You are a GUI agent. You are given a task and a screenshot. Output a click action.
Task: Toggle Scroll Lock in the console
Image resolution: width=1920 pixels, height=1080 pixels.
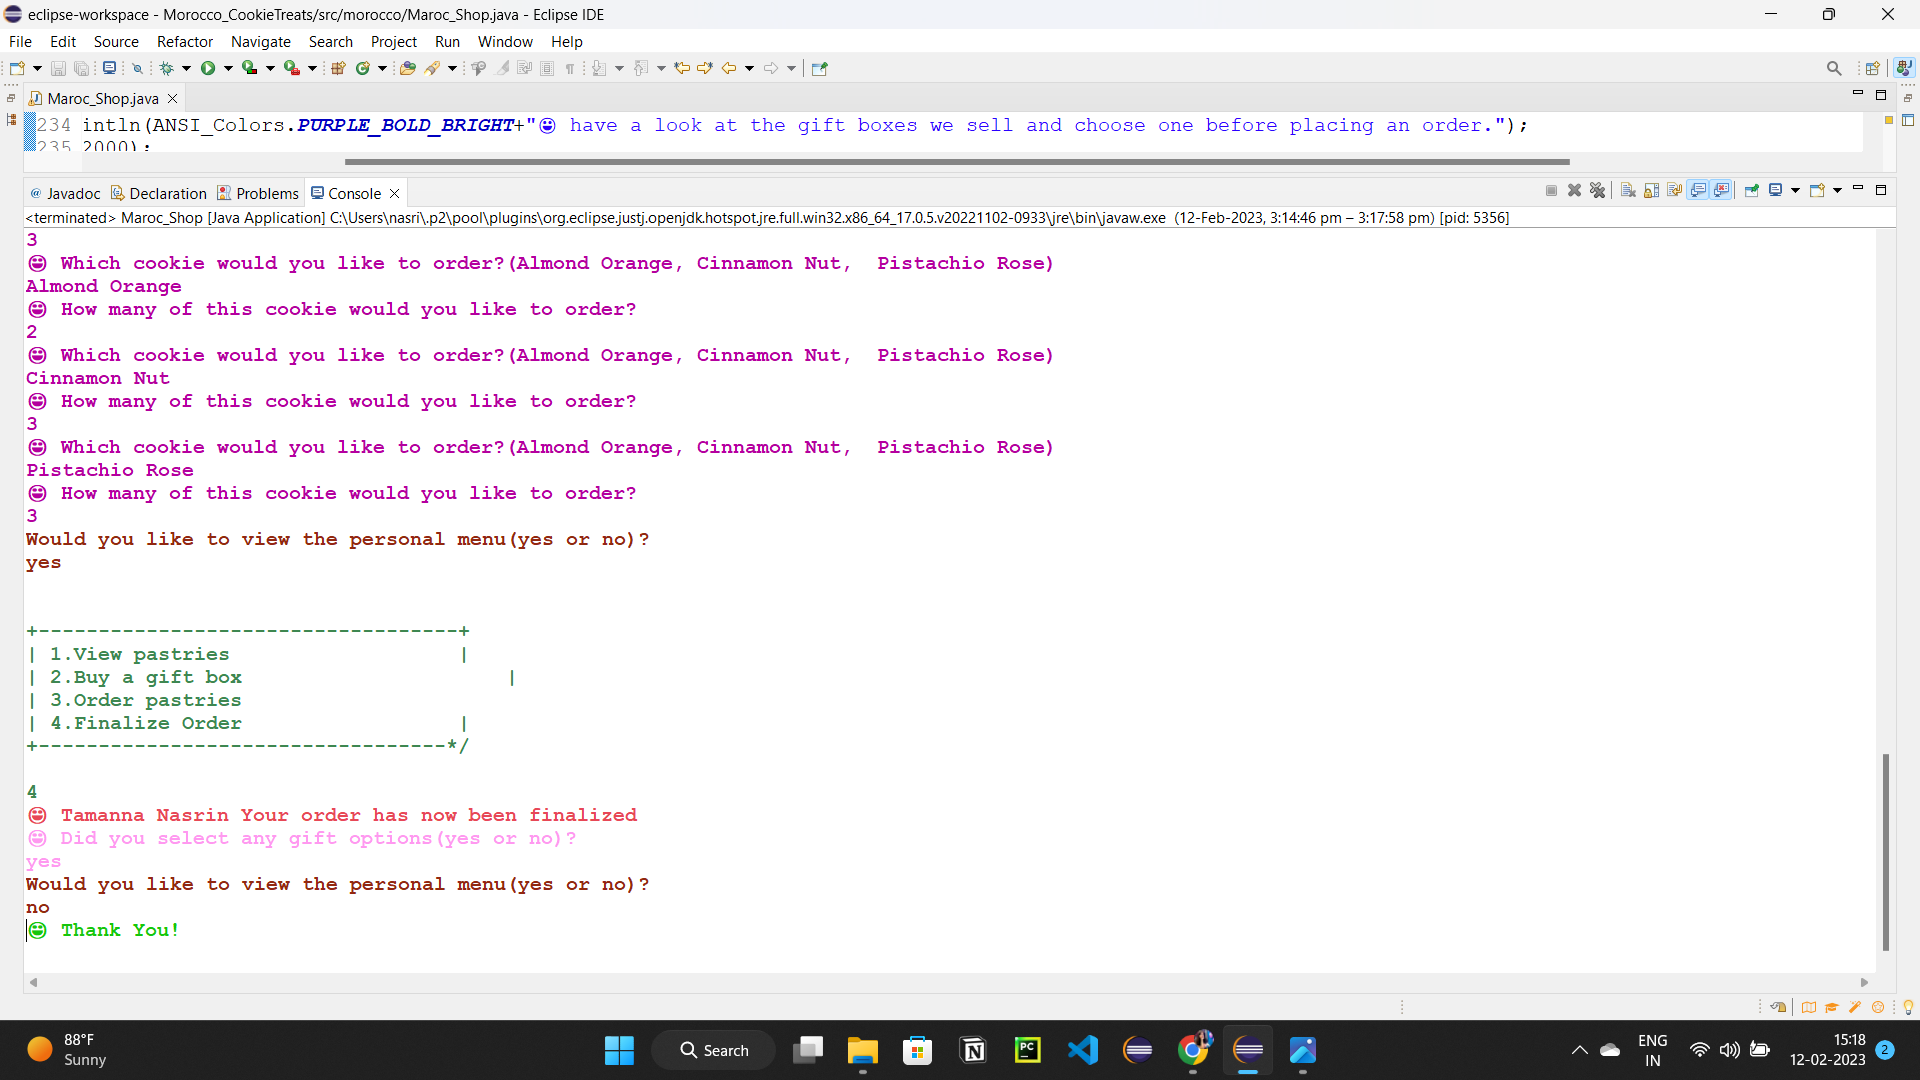1651,191
